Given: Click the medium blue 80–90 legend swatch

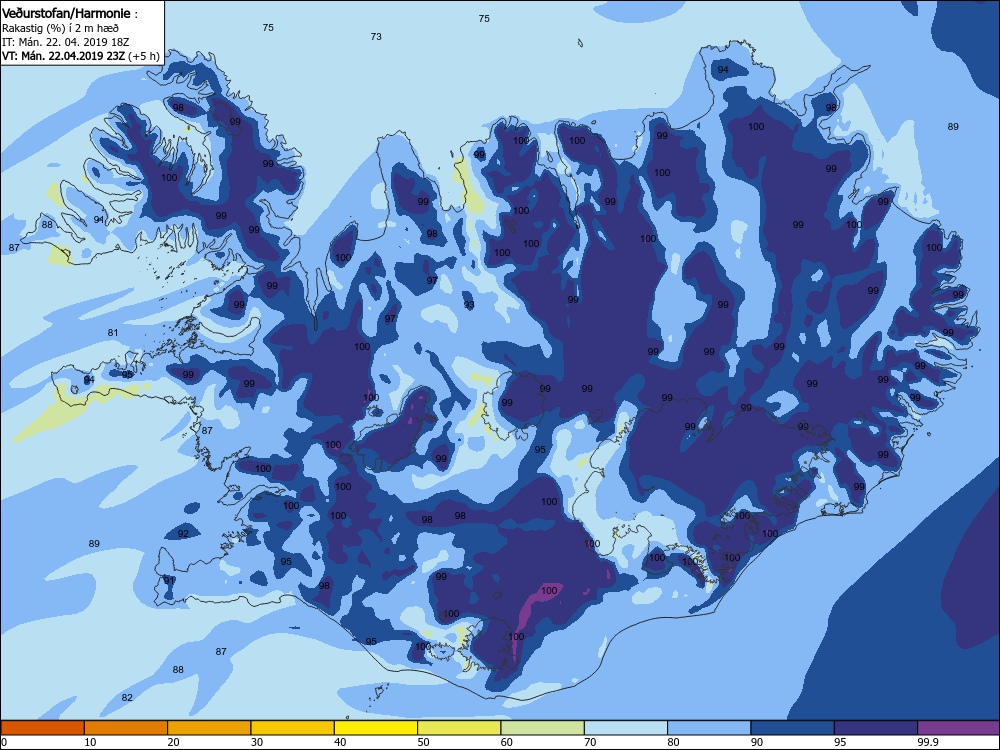Looking at the screenshot, I should point(709,728).
